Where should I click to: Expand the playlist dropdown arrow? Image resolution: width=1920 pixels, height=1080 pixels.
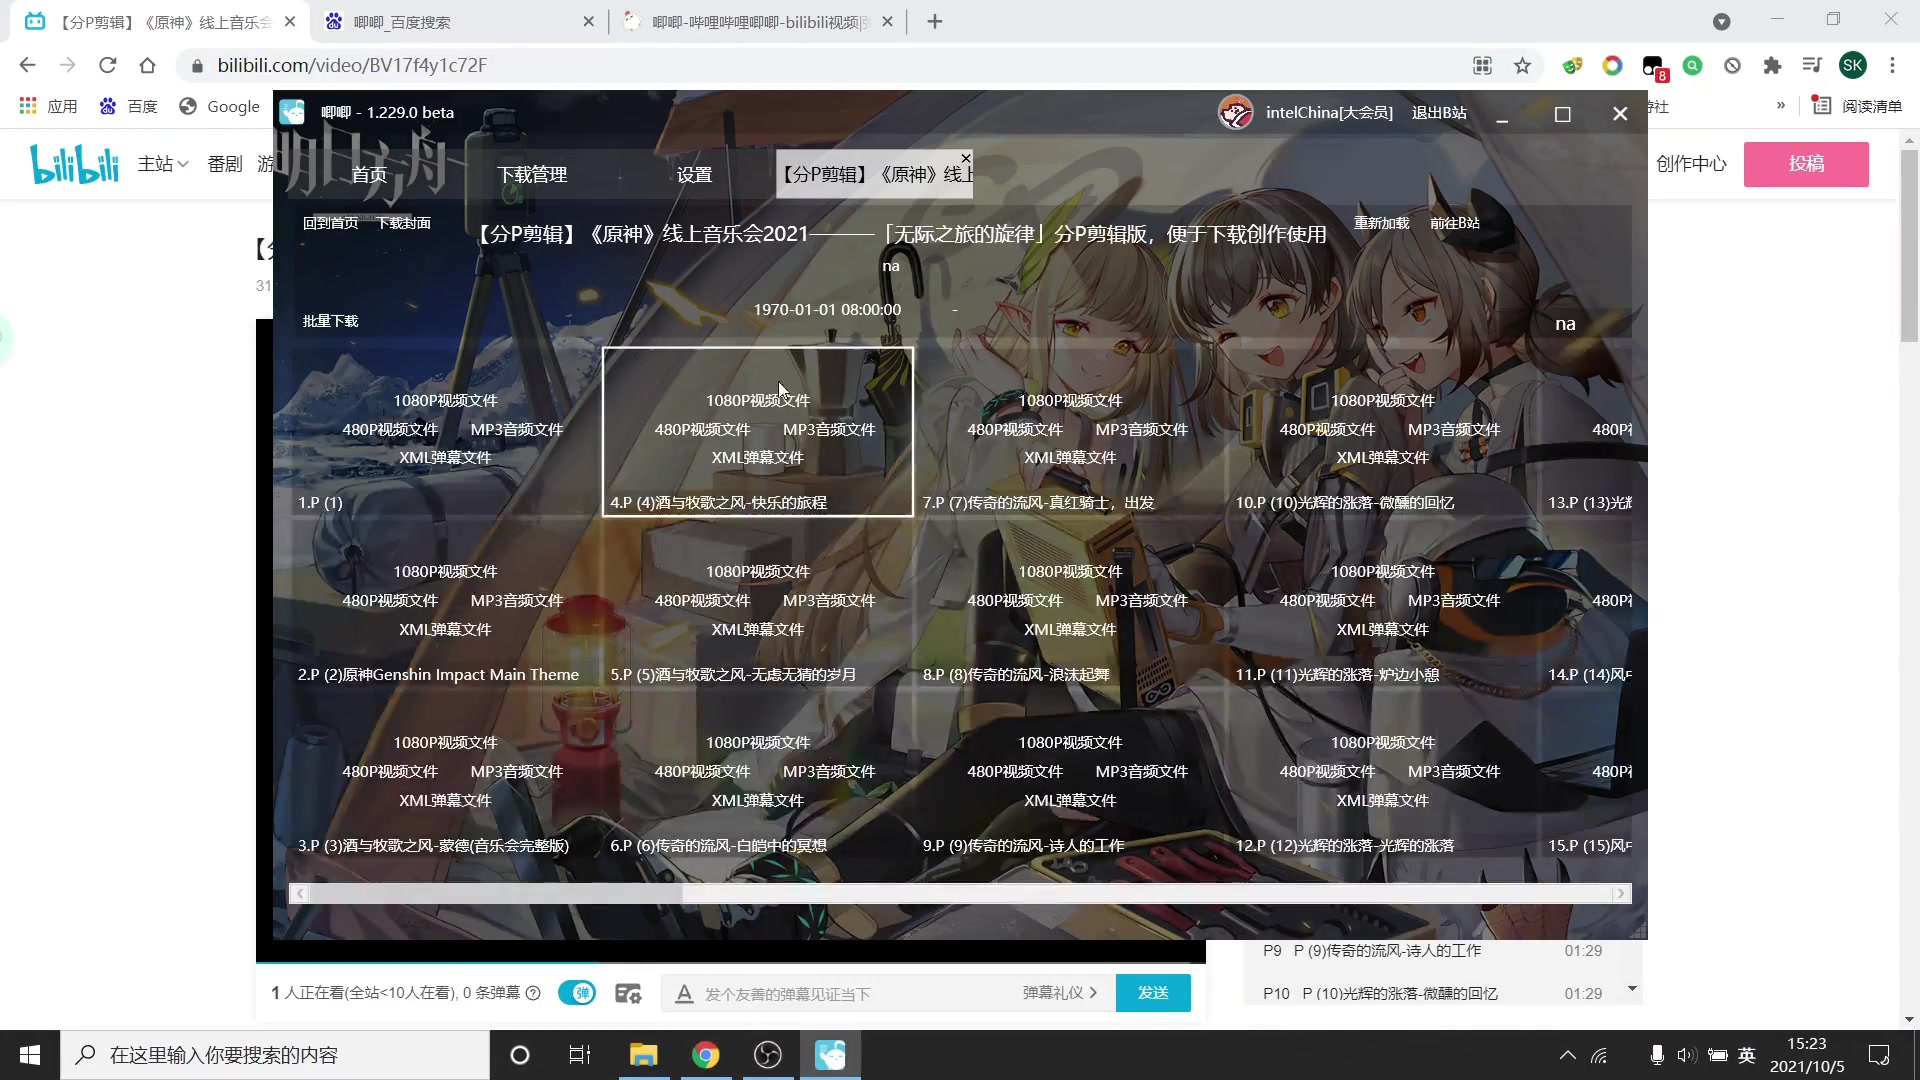1632,989
